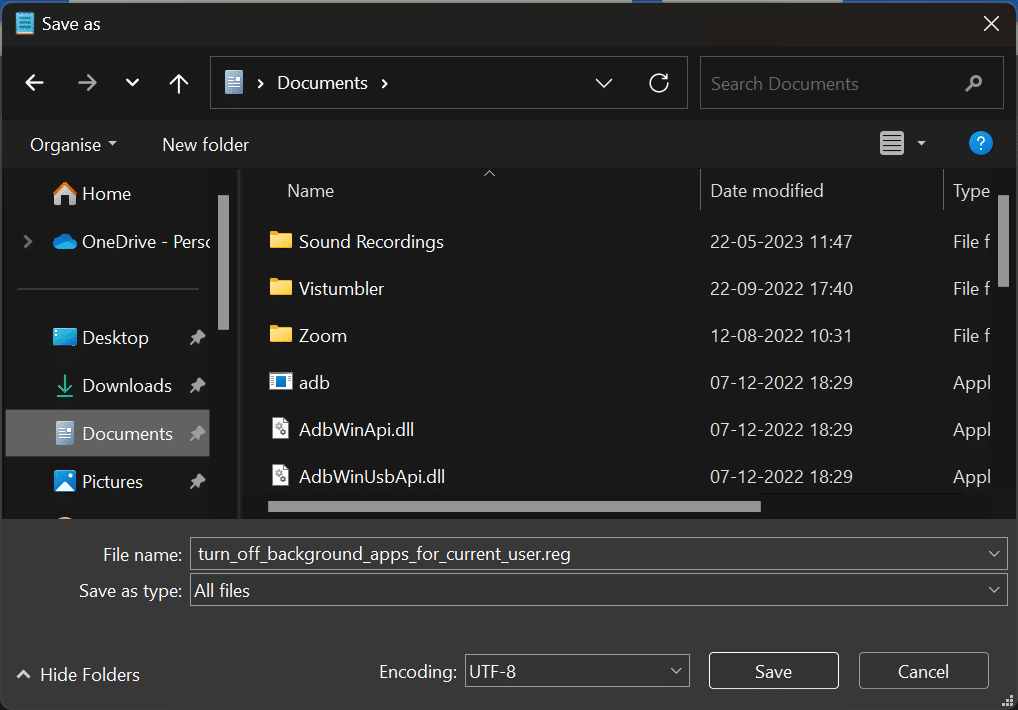Click the Save button
1018x710 pixels.
pyautogui.click(x=773, y=671)
